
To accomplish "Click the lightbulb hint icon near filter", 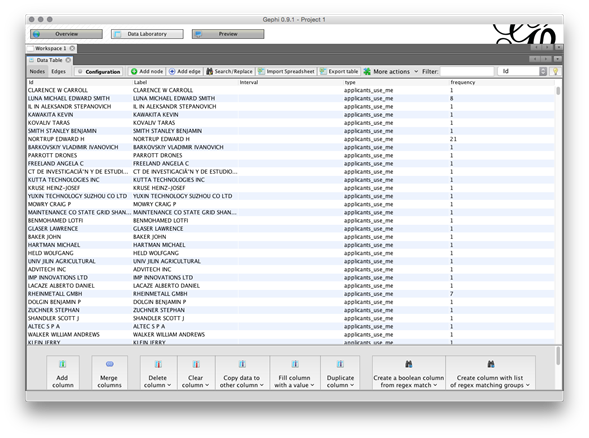I will click(555, 71).
